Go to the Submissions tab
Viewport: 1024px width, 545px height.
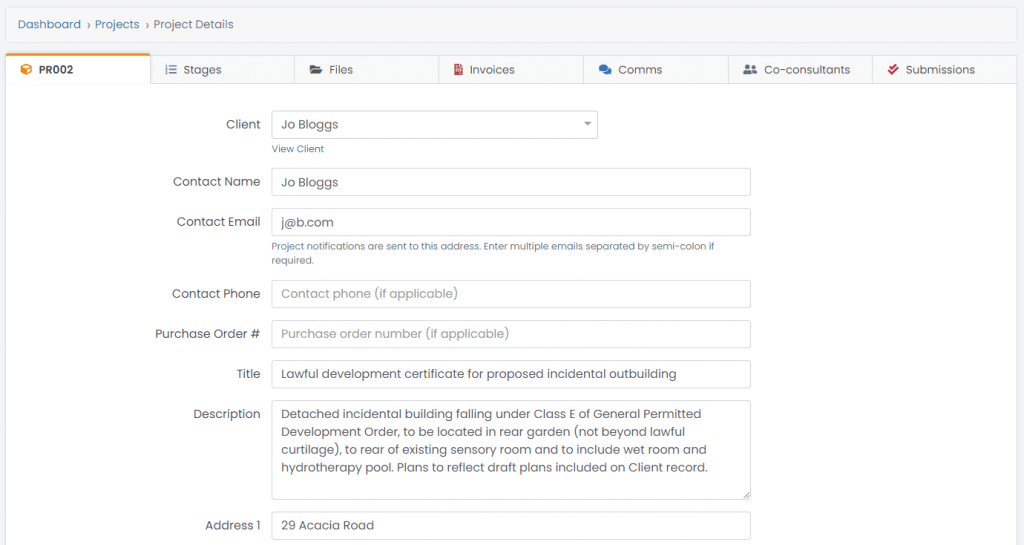(944, 69)
